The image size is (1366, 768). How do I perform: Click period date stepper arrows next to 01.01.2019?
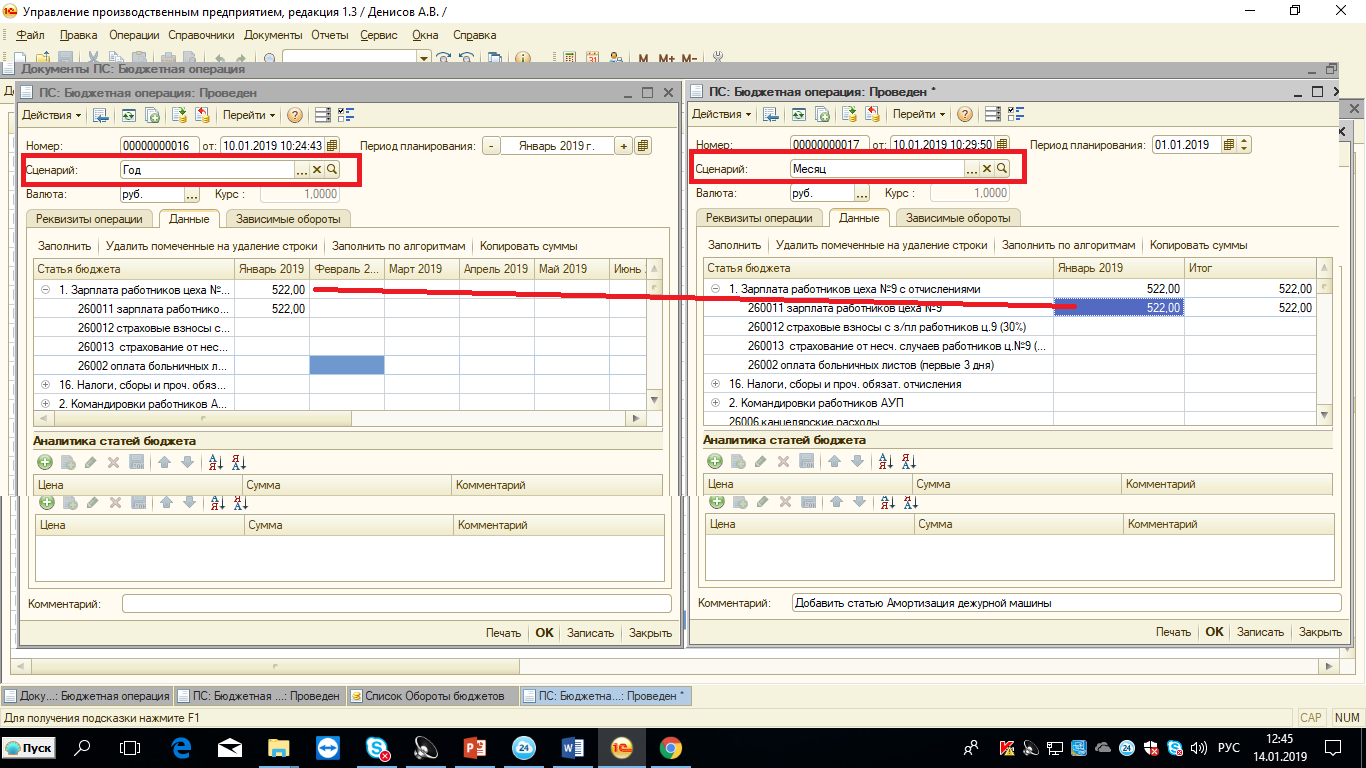tap(1244, 145)
